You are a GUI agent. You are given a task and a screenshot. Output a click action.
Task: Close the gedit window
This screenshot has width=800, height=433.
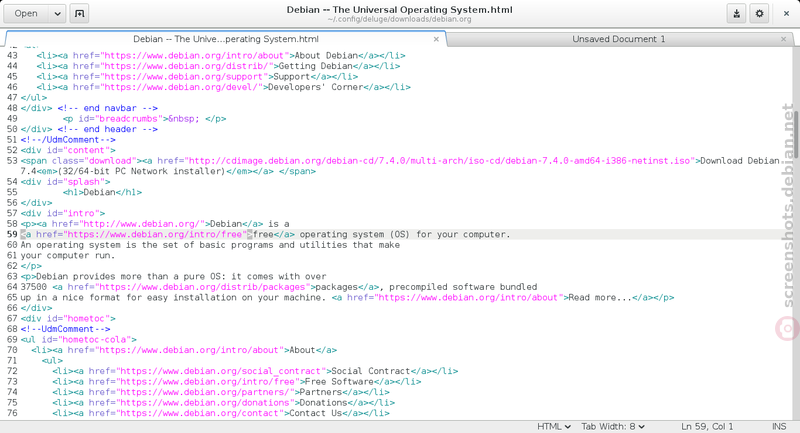(786, 14)
